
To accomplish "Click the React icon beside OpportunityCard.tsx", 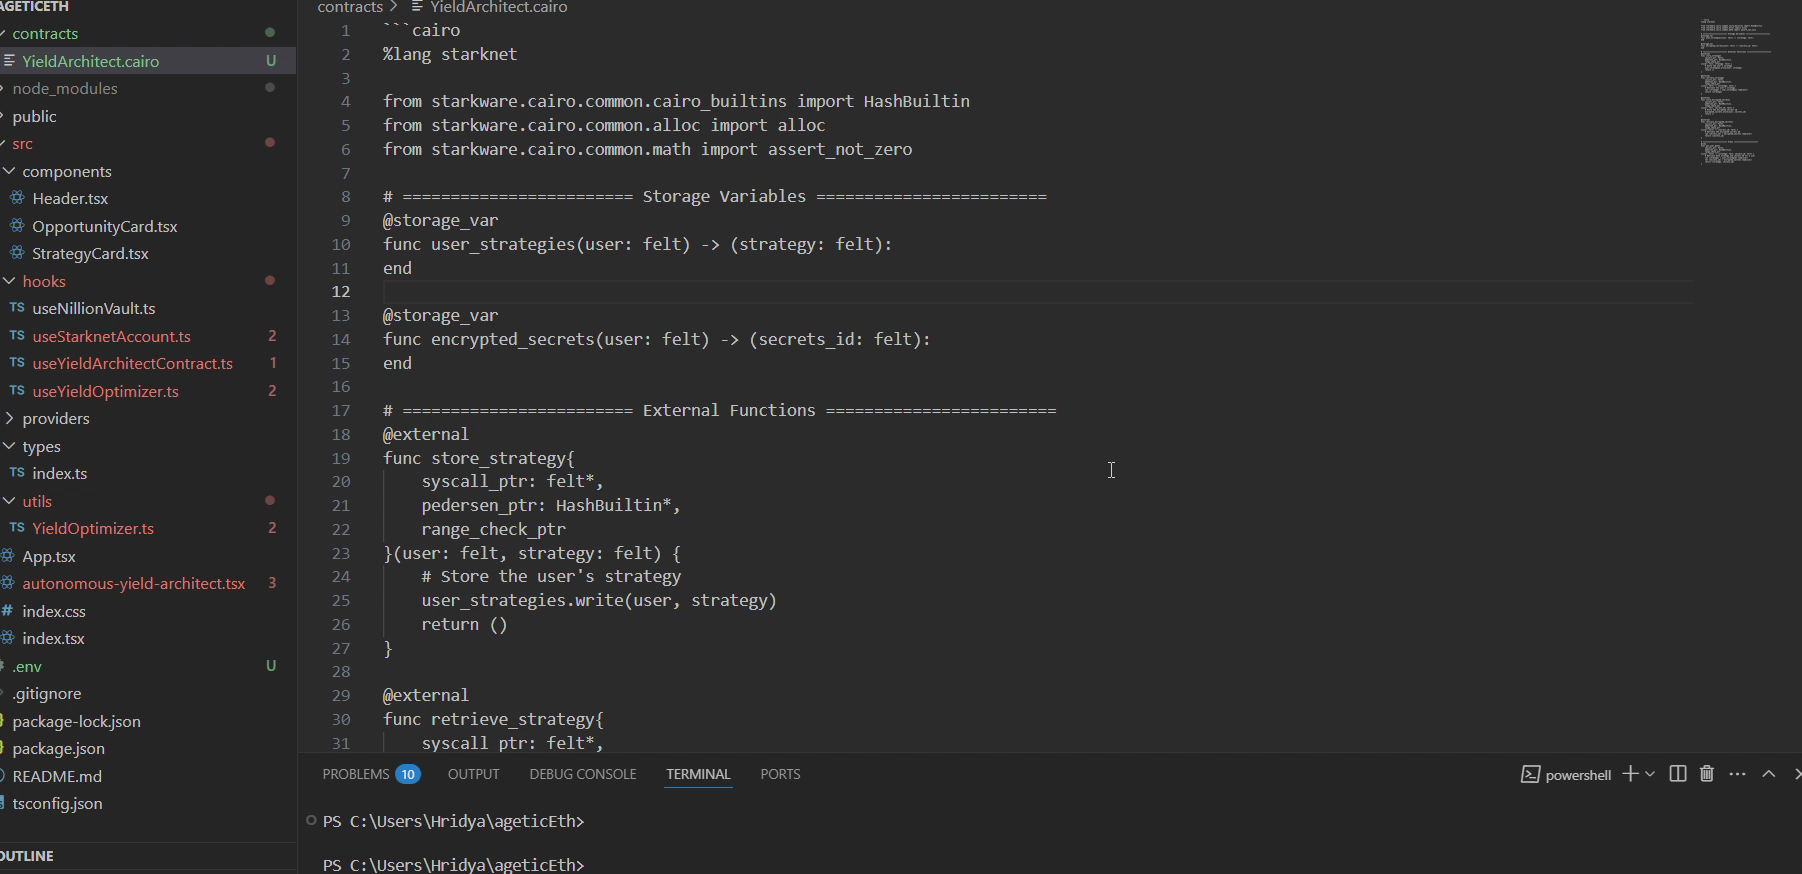I will click(17, 225).
